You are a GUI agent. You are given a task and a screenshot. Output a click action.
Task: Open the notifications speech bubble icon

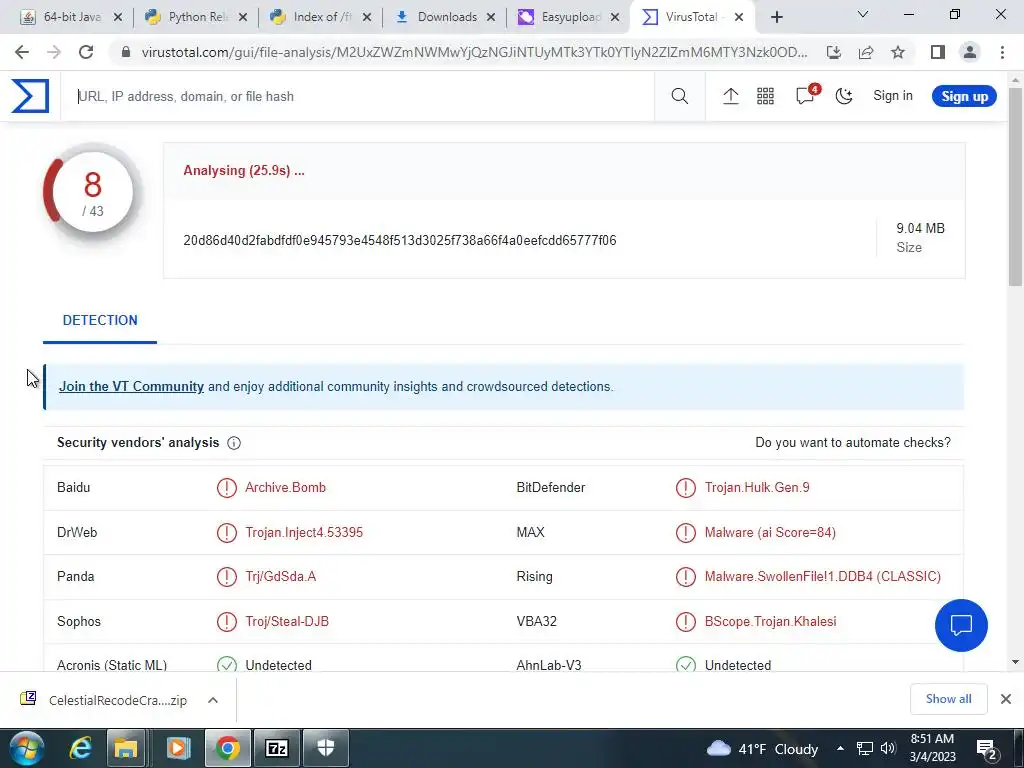click(x=805, y=96)
